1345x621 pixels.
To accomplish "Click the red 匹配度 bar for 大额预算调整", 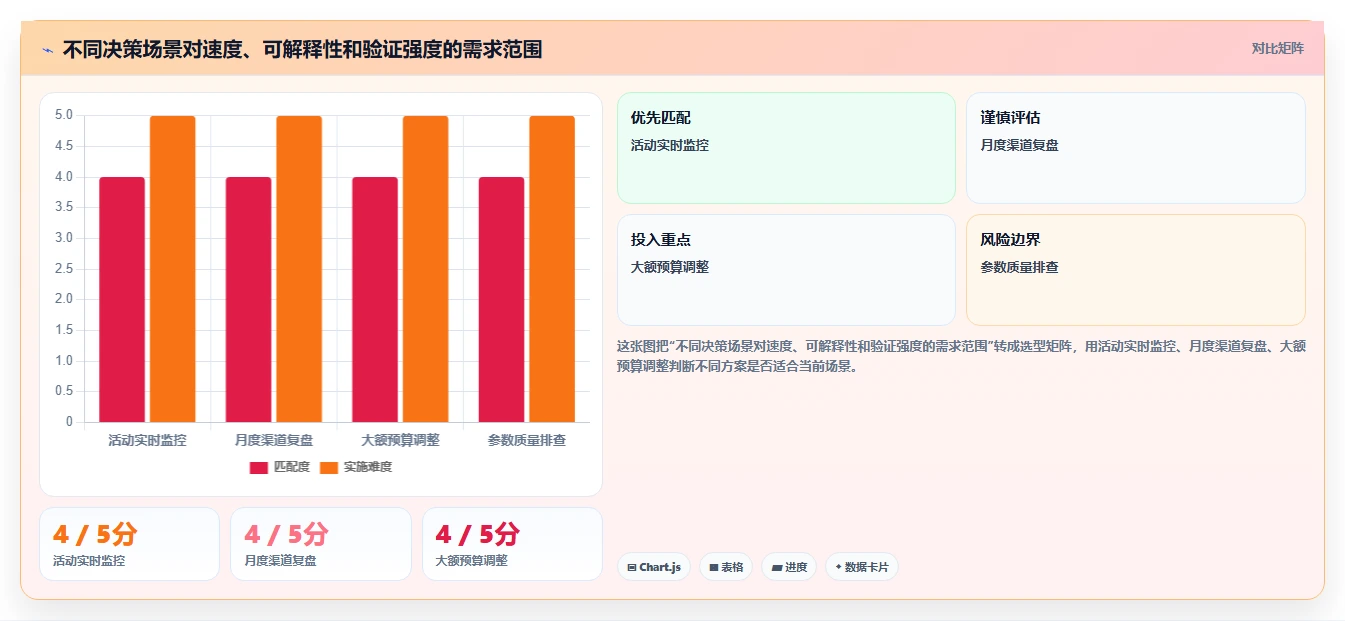I will coord(375,299).
